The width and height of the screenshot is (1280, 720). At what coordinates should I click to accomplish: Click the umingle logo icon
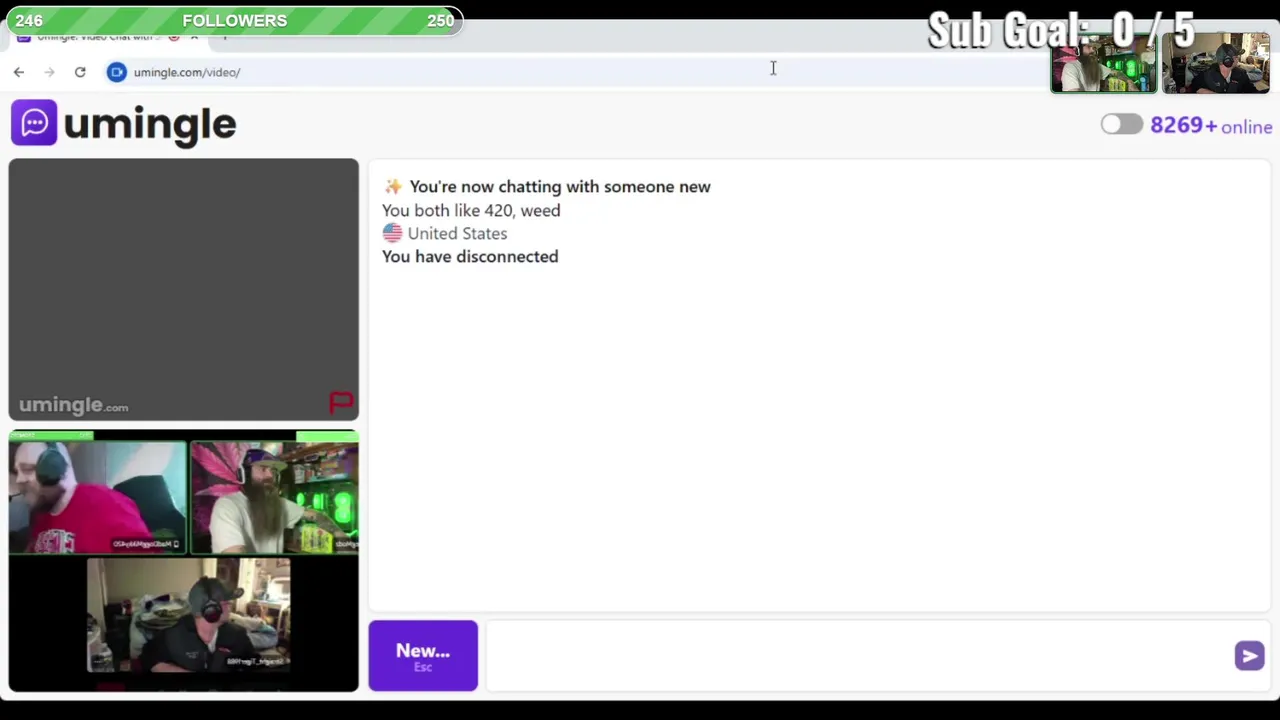click(34, 123)
